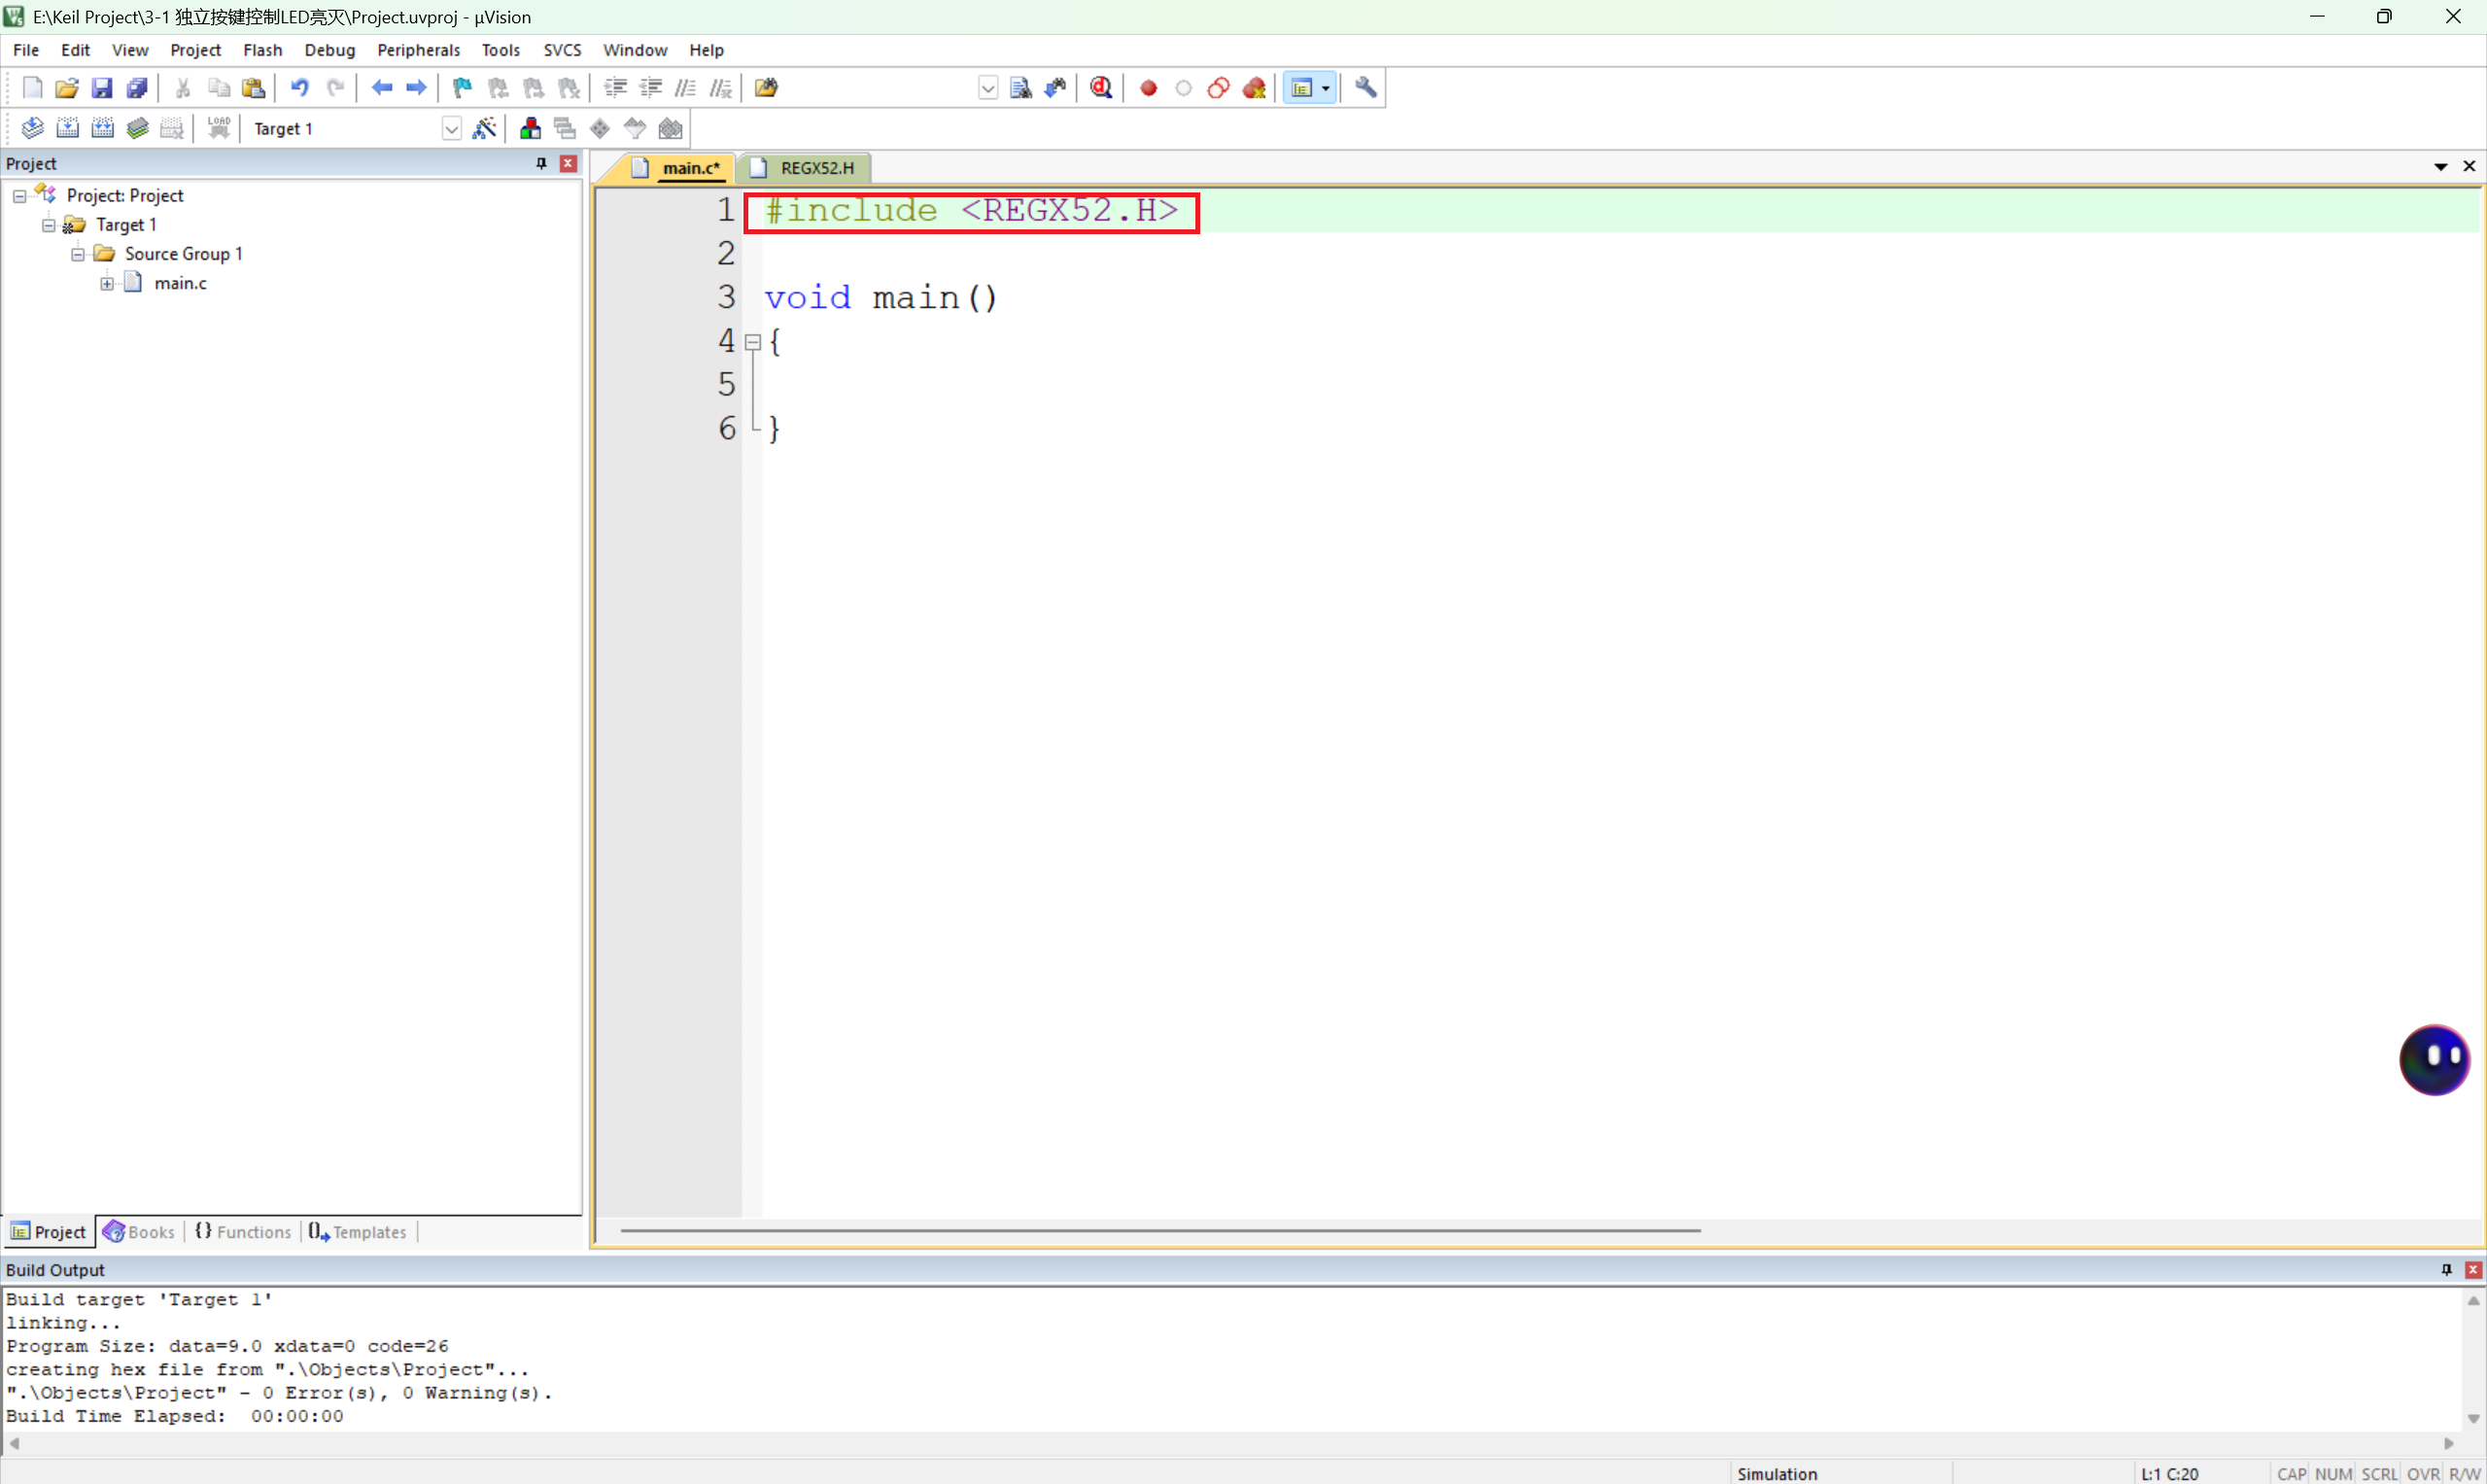Open Manage Project Items colored blocks icon
This screenshot has height=1484, width=2487.
click(530, 128)
